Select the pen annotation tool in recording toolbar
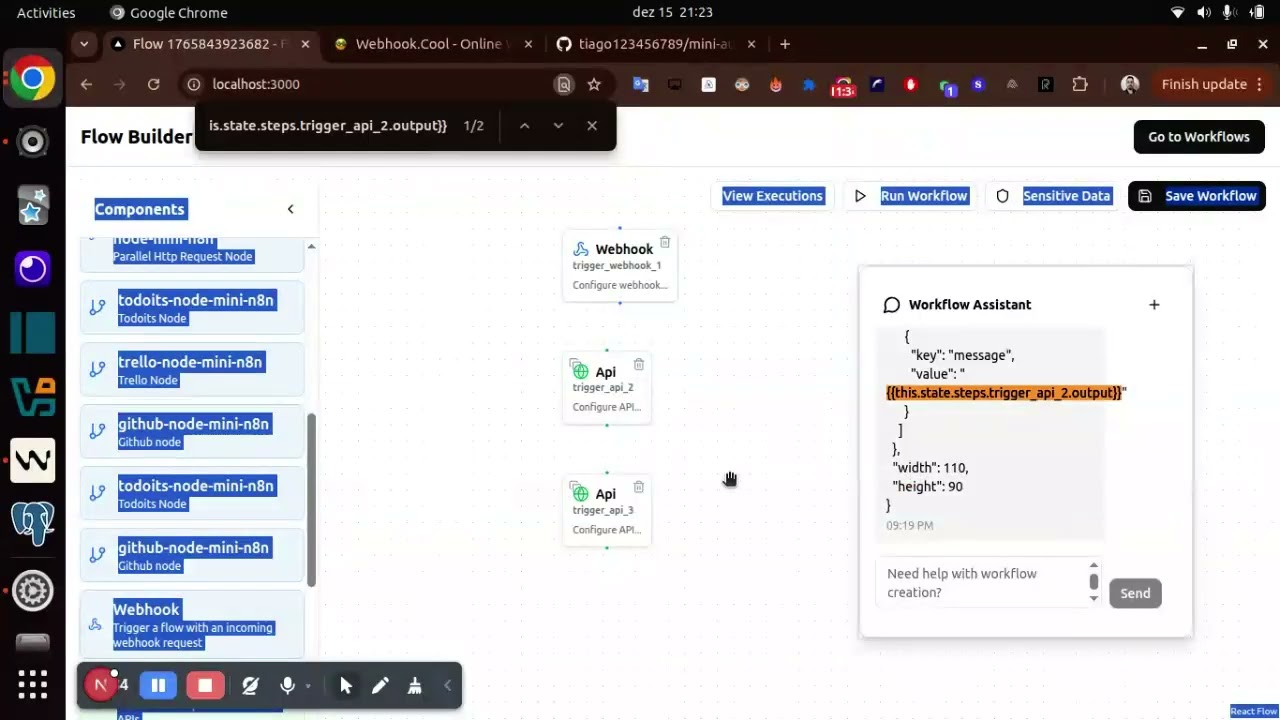The image size is (1280, 720). tap(380, 685)
